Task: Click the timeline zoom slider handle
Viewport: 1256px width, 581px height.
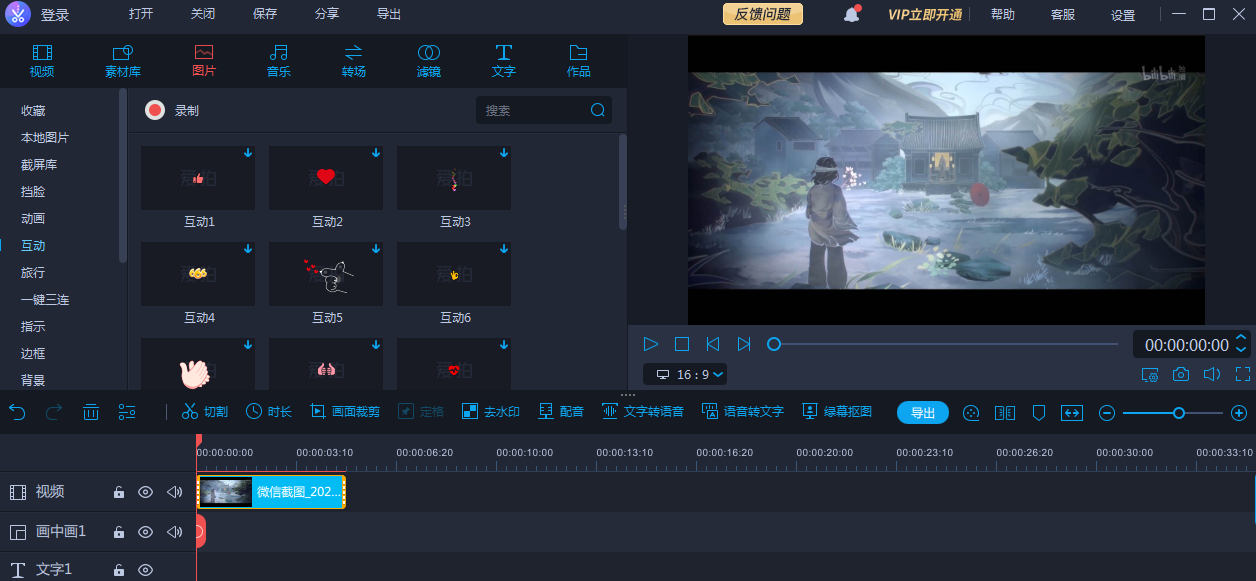Action: point(1179,413)
